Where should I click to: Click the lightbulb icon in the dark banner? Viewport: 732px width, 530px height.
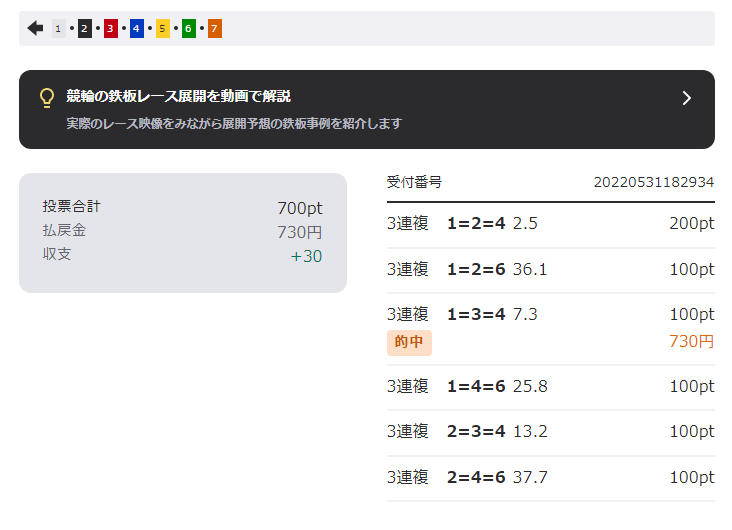(47, 98)
